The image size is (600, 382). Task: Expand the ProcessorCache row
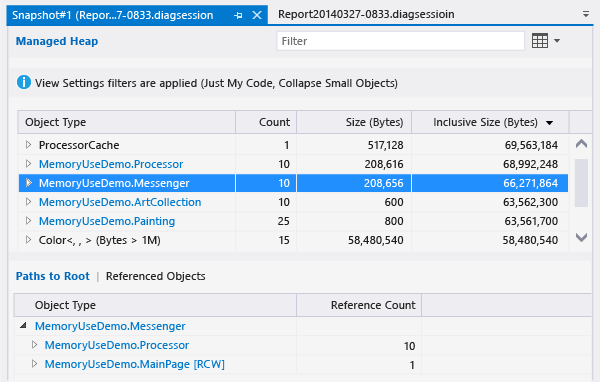coord(28,145)
